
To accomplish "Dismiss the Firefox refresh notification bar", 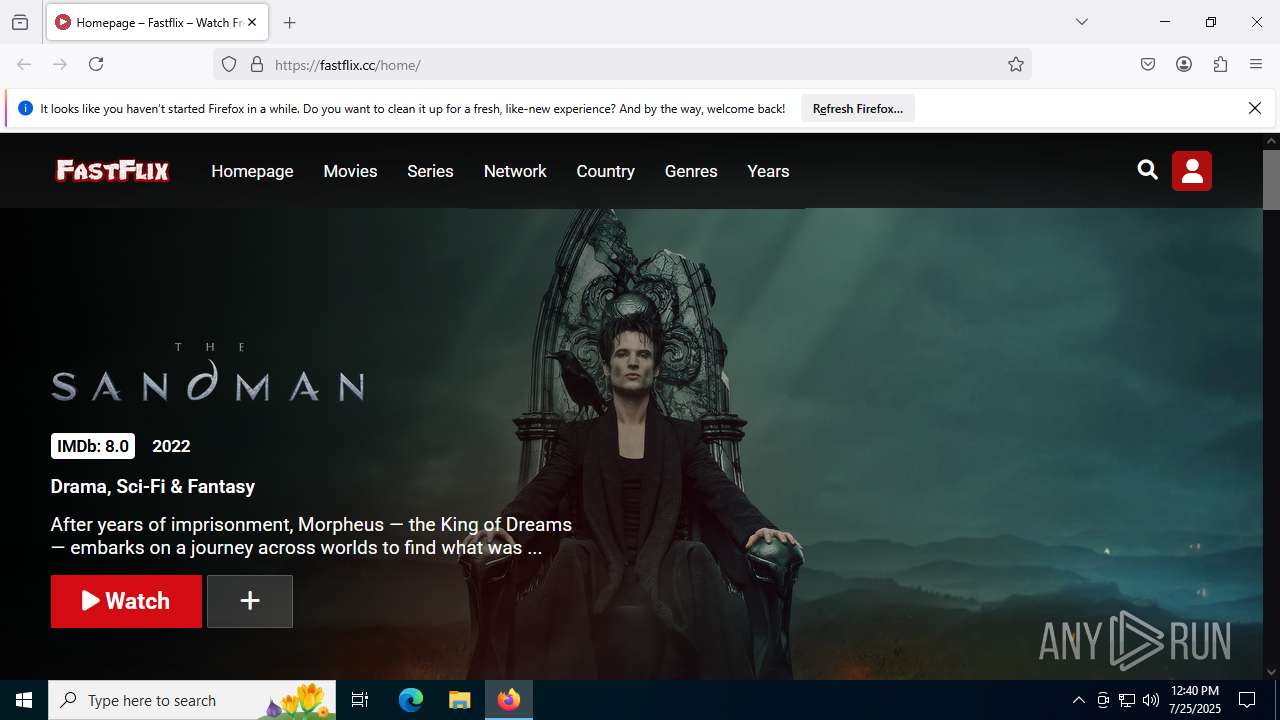I will [x=1255, y=108].
